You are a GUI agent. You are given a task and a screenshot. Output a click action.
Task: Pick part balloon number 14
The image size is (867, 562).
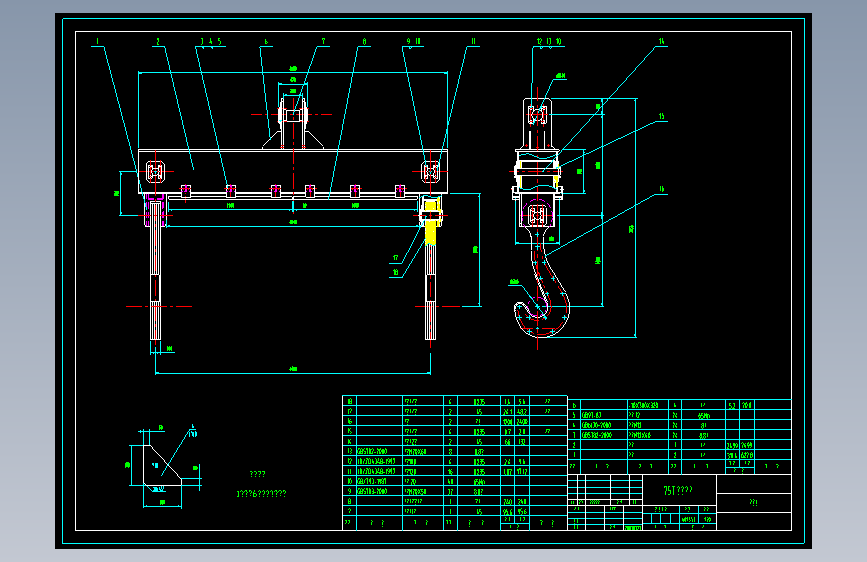click(x=661, y=41)
